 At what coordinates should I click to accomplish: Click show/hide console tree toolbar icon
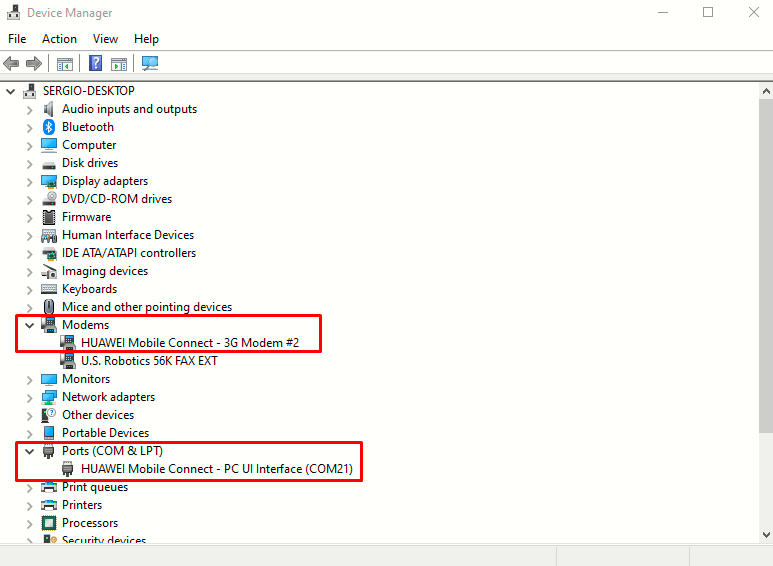[x=65, y=64]
